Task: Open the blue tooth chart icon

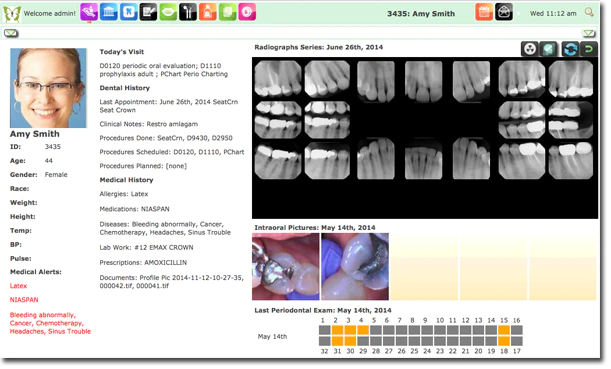Action: pyautogui.click(x=129, y=12)
